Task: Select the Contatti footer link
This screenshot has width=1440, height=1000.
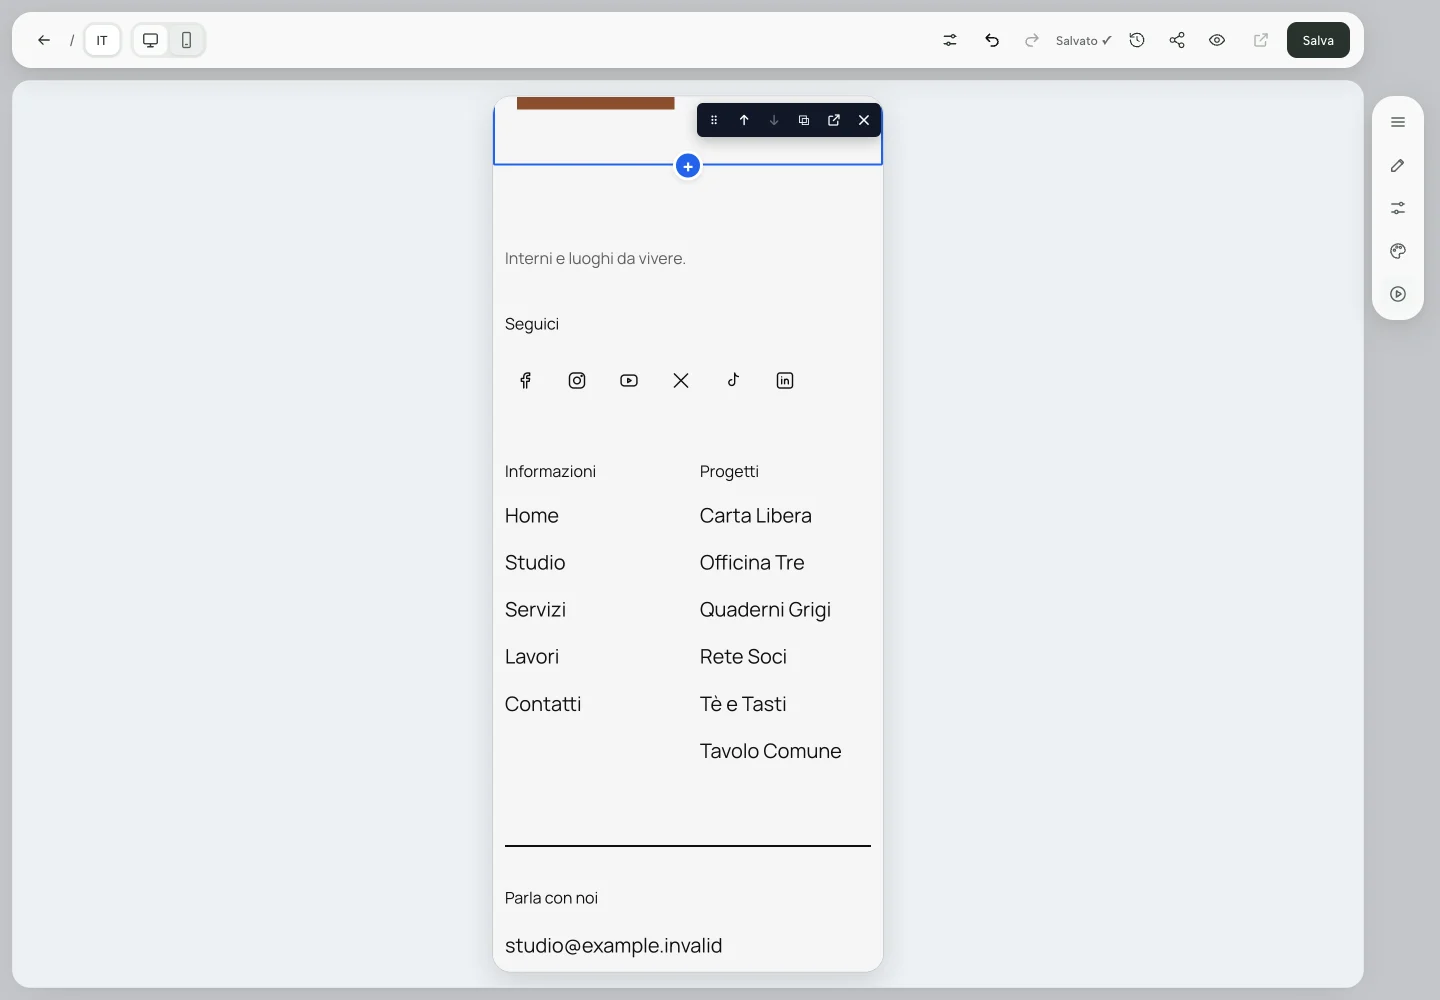Action: (x=543, y=704)
